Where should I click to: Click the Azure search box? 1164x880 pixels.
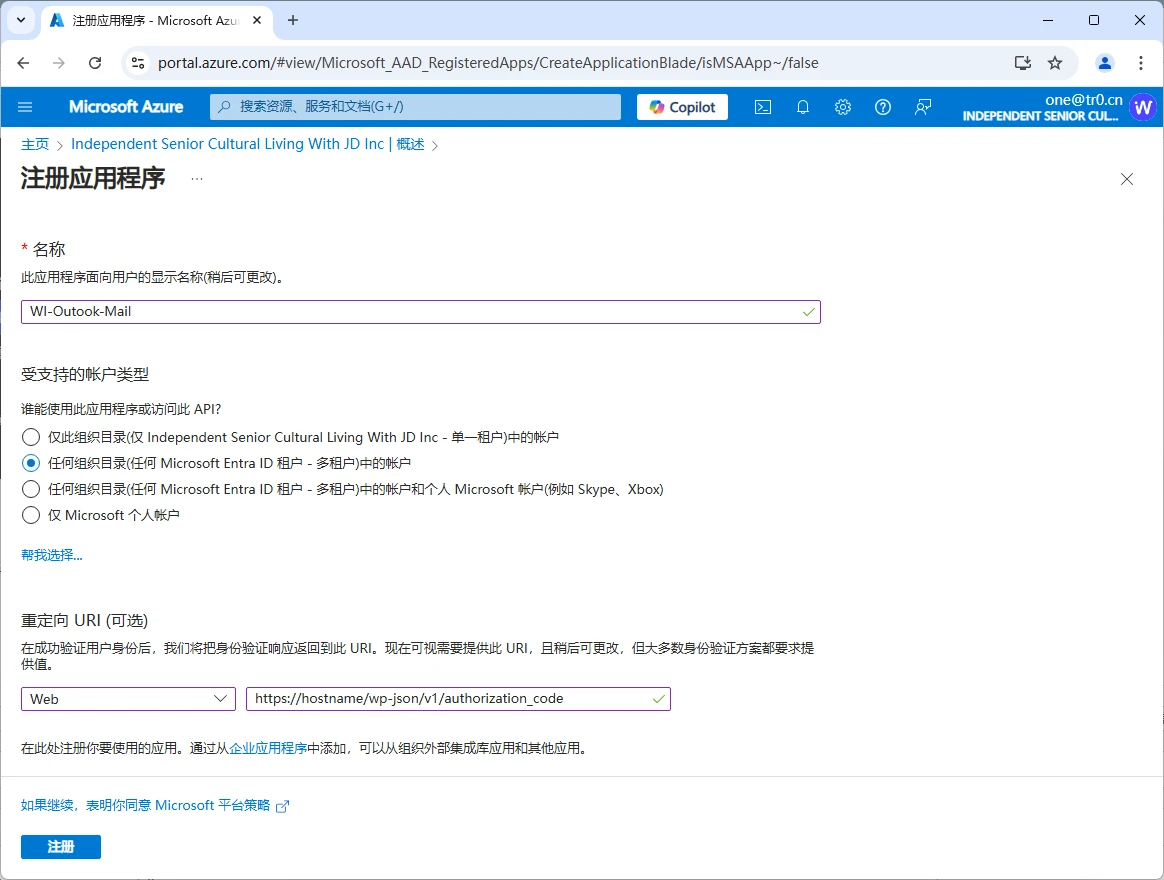coord(415,107)
